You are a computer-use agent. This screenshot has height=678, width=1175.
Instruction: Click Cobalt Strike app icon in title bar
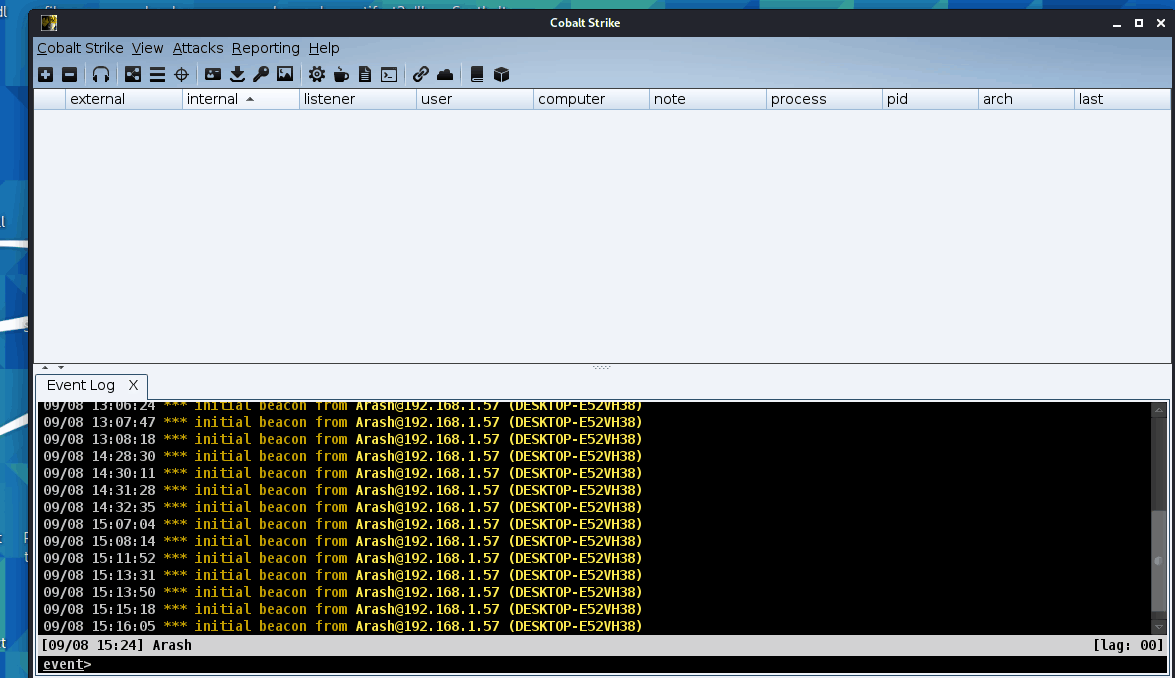tap(49, 23)
